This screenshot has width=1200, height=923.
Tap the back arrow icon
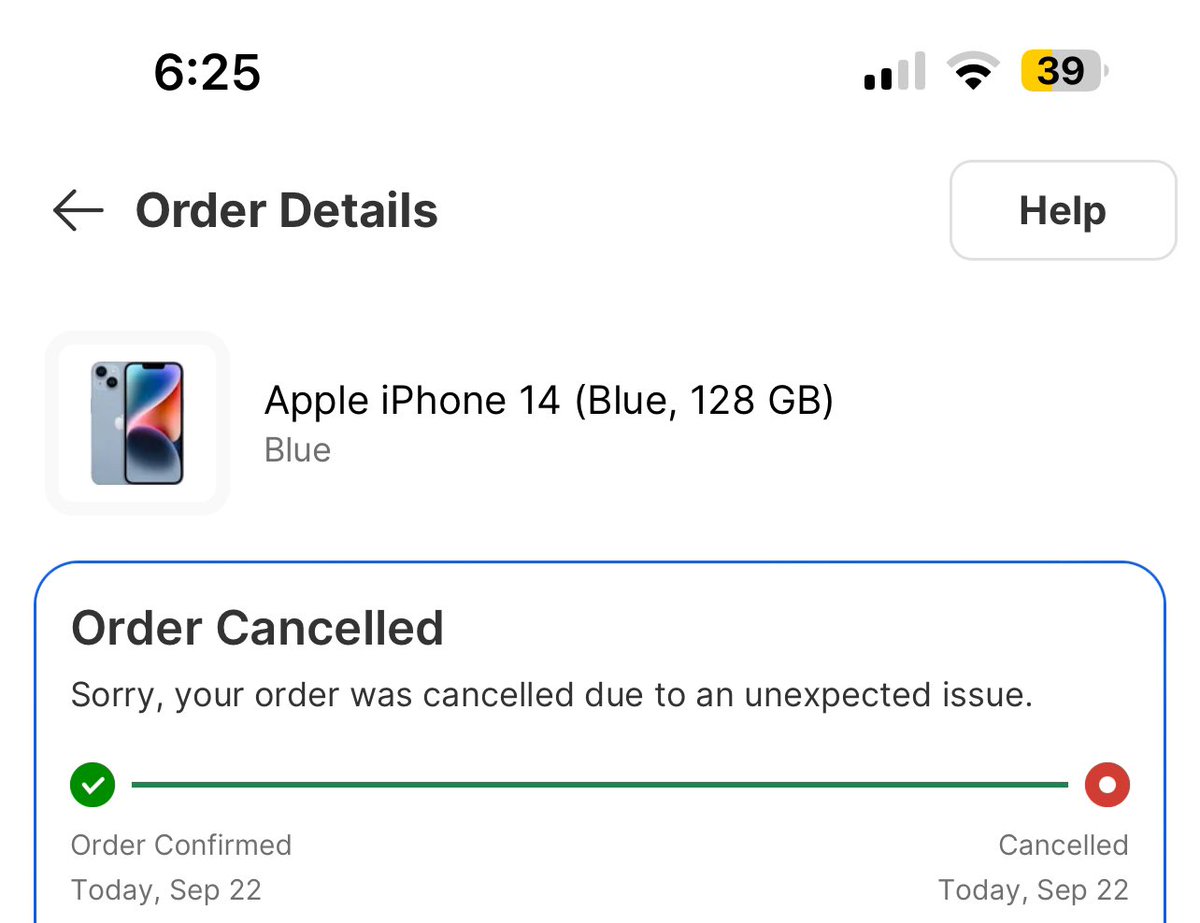[x=78, y=211]
